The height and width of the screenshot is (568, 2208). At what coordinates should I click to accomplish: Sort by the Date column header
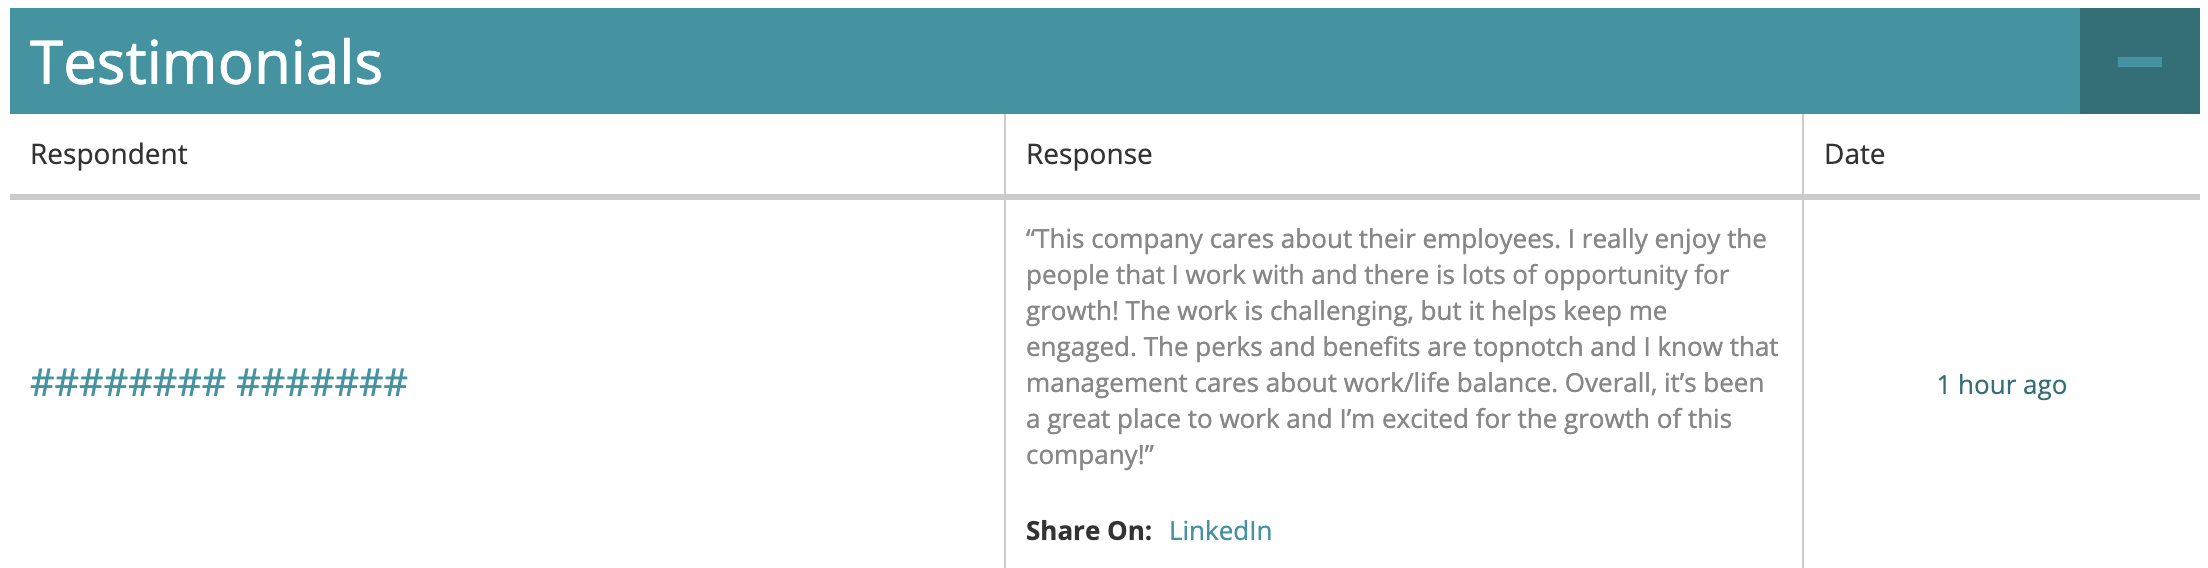click(x=1854, y=154)
